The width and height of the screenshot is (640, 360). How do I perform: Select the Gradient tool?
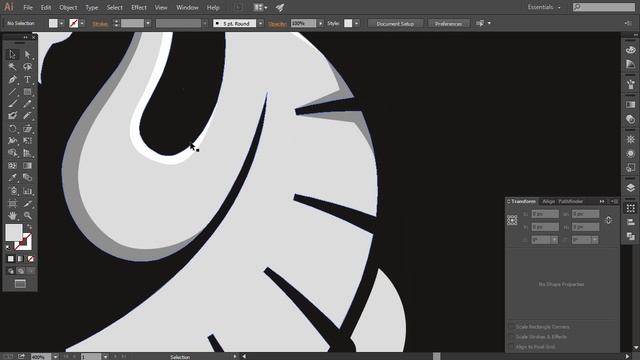tap(27, 165)
